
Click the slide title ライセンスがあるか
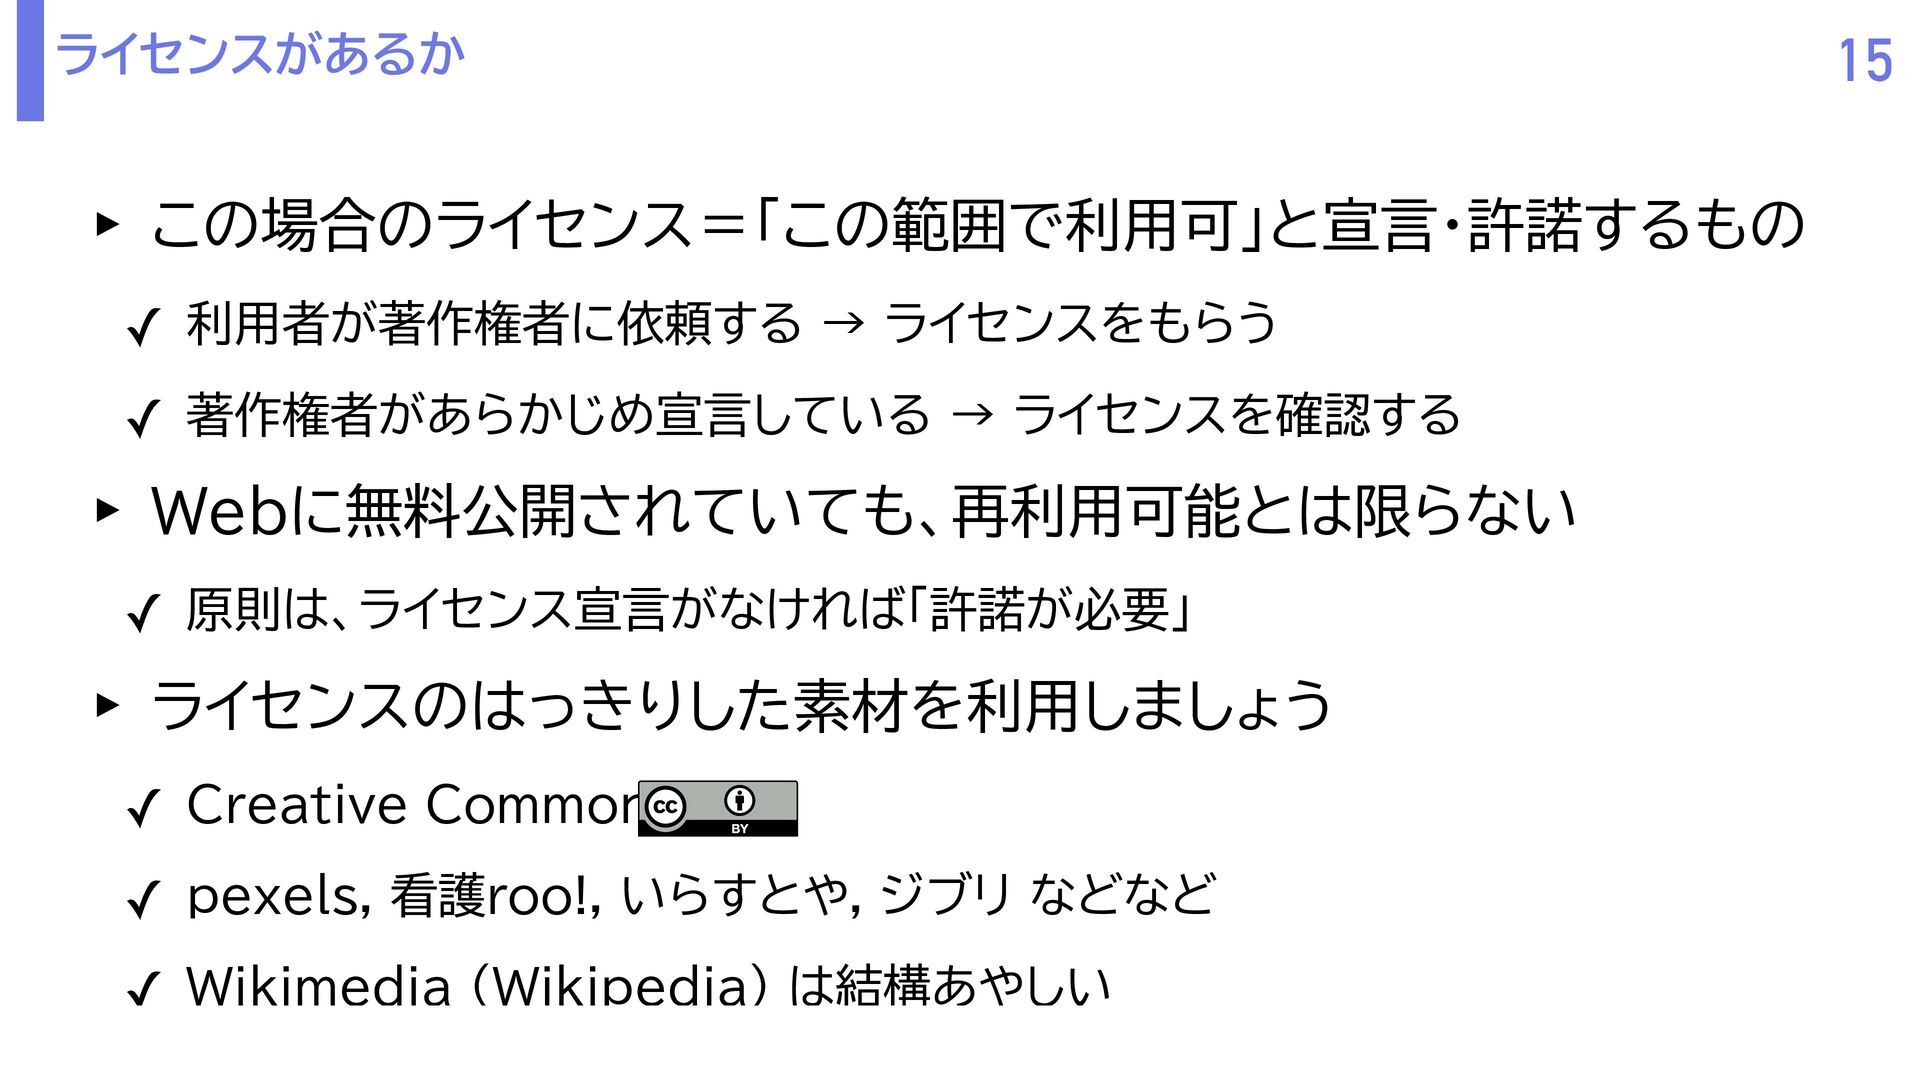pos(261,54)
